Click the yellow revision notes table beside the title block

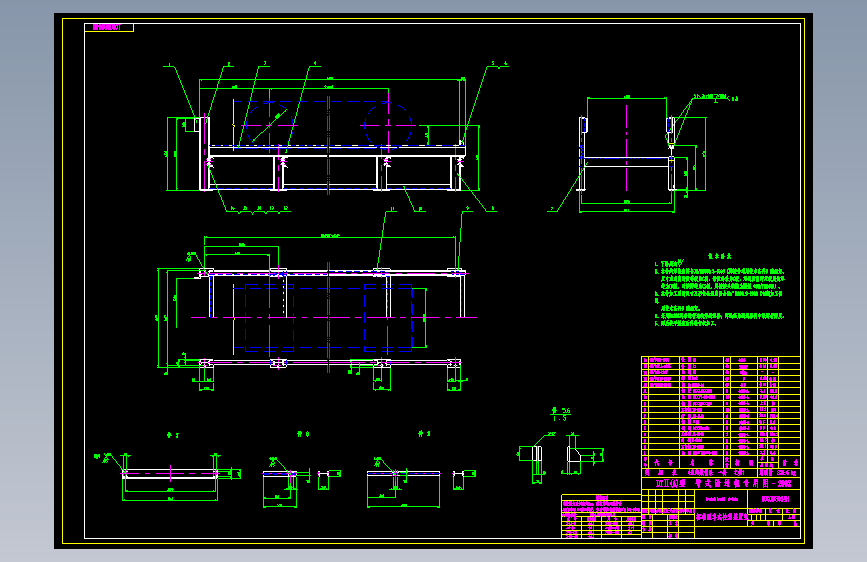[x=601, y=516]
